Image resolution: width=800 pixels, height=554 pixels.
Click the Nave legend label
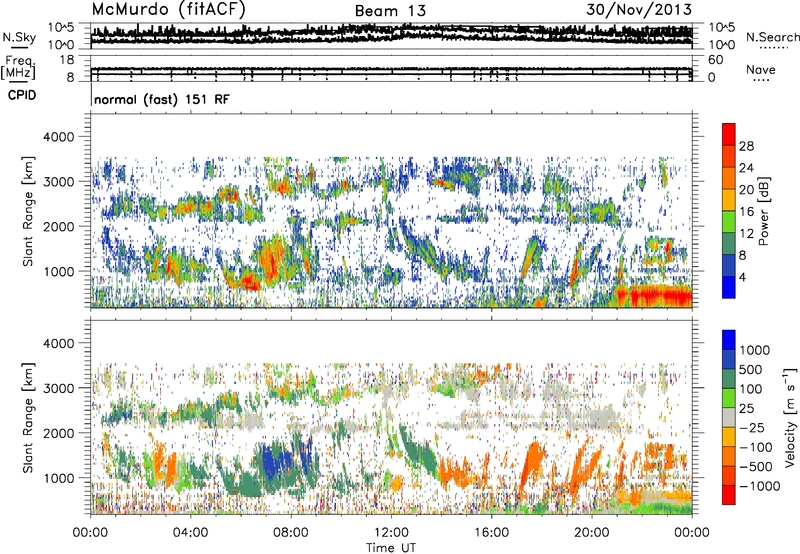tap(761, 69)
